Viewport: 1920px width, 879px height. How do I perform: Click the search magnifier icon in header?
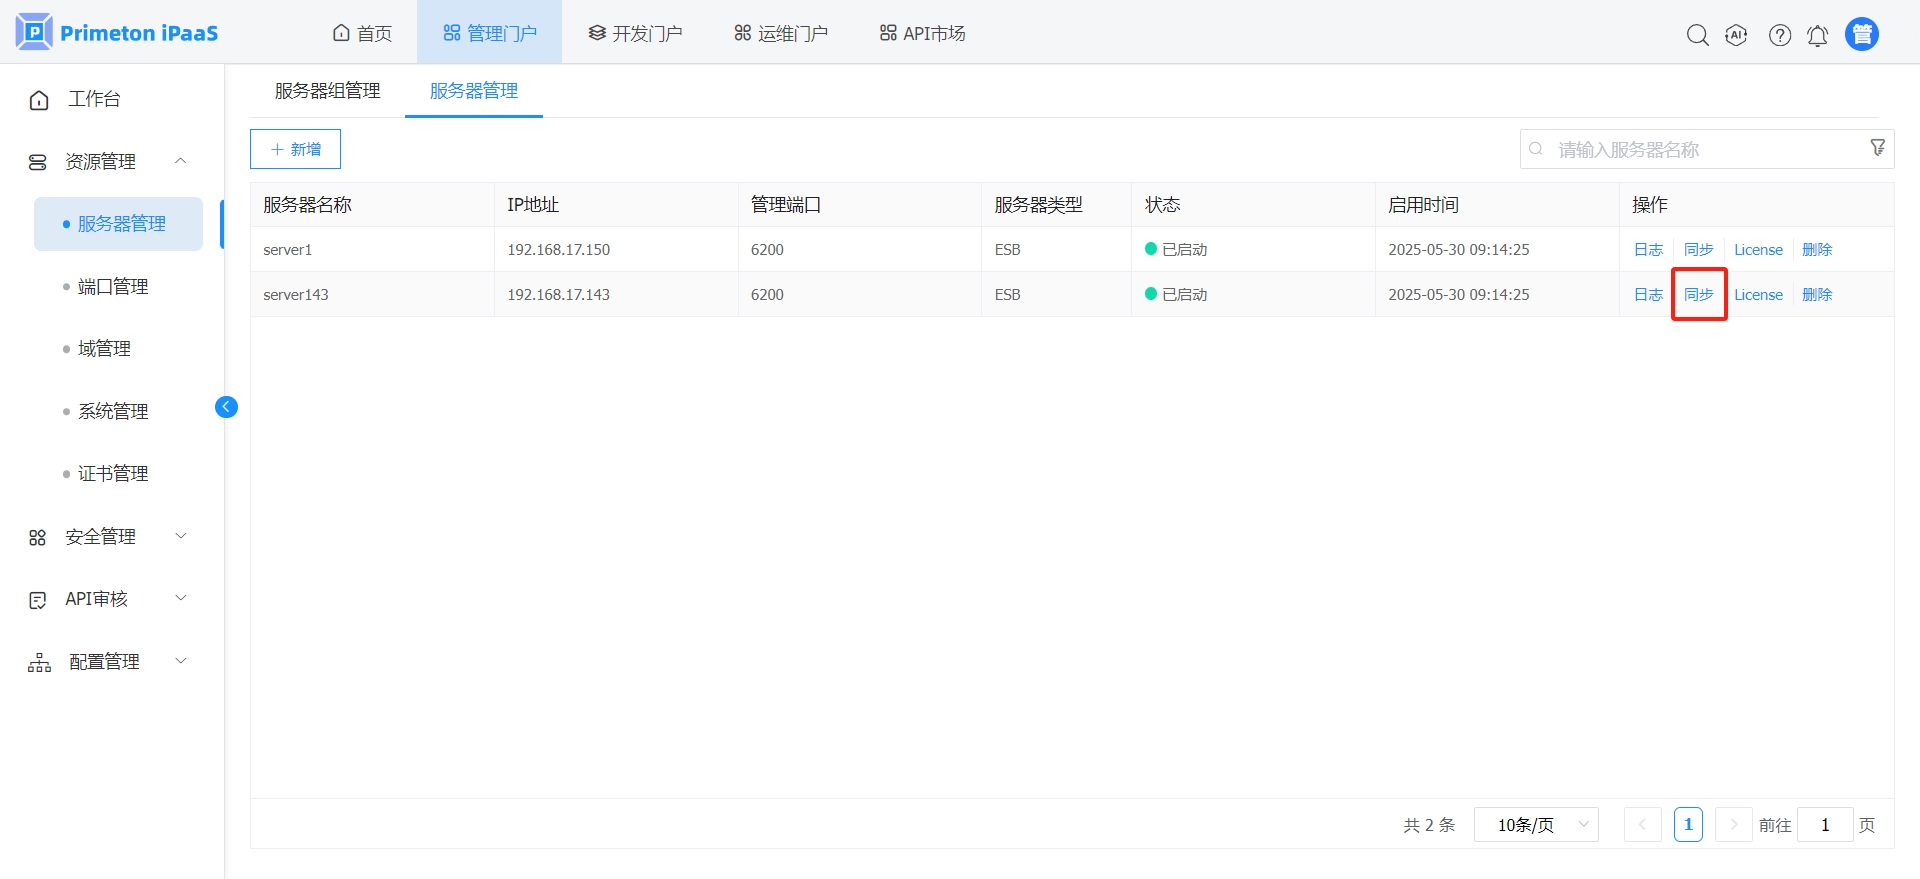tap(1697, 35)
